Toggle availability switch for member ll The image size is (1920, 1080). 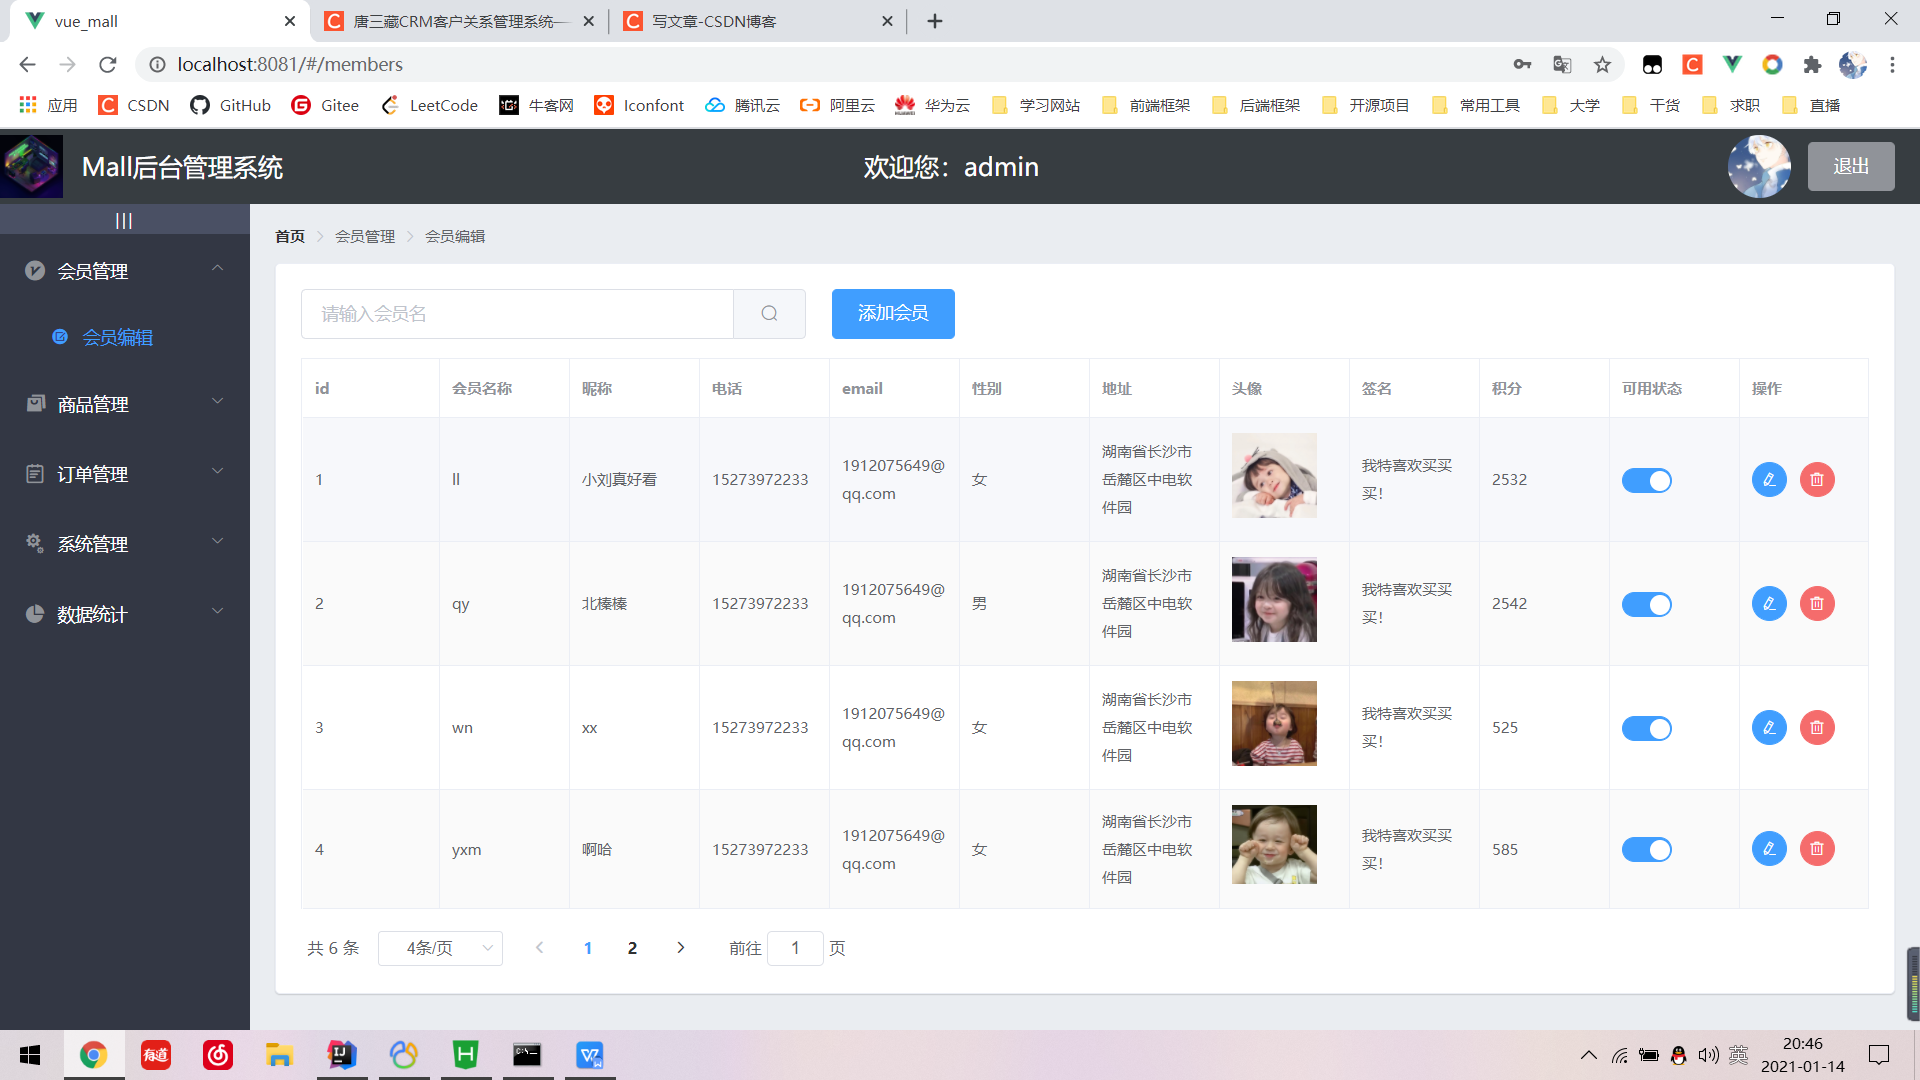1646,481
